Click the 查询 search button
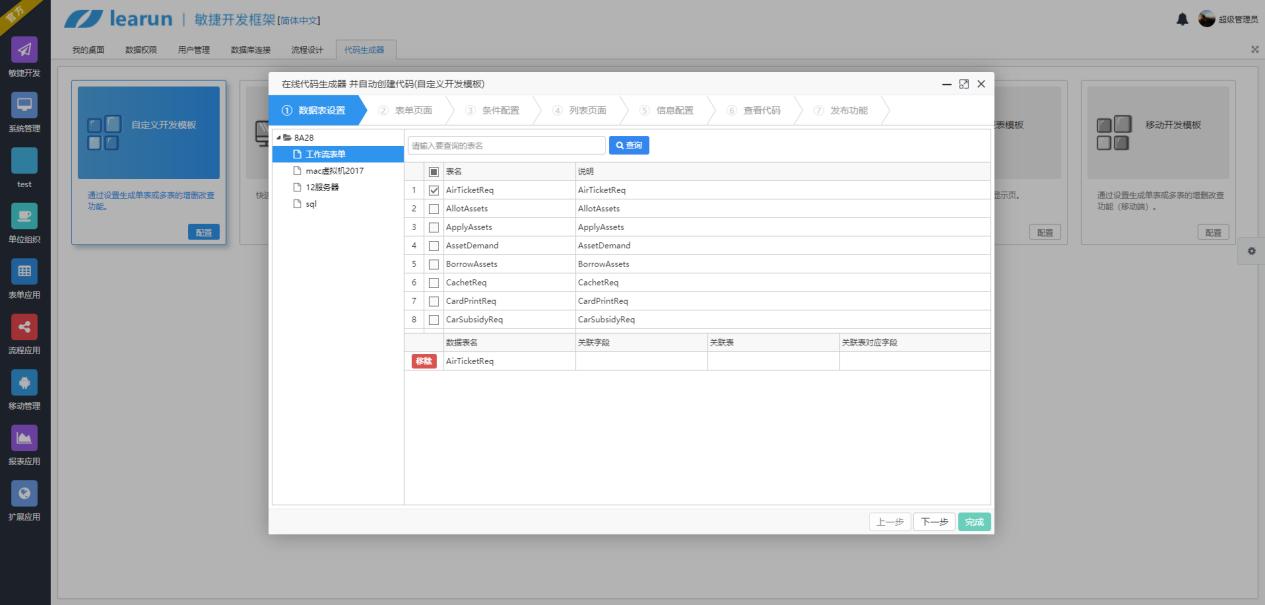 [629, 146]
